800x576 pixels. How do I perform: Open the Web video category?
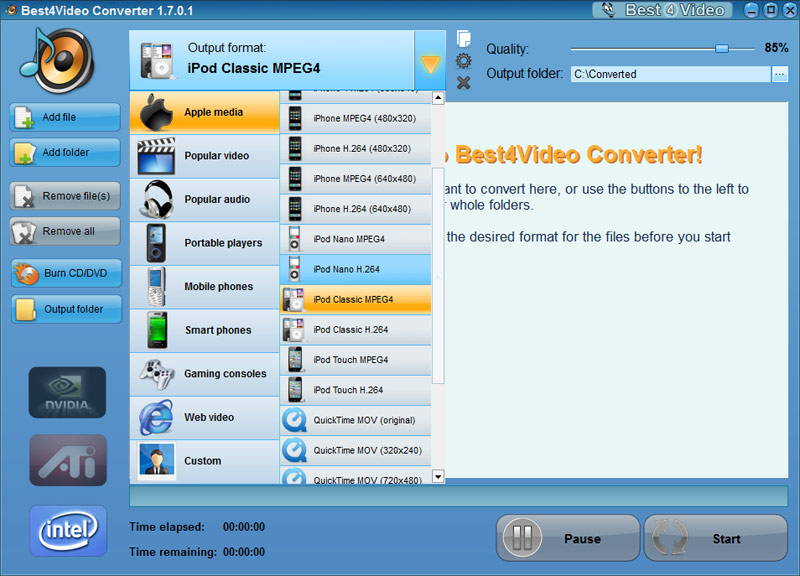coord(205,418)
